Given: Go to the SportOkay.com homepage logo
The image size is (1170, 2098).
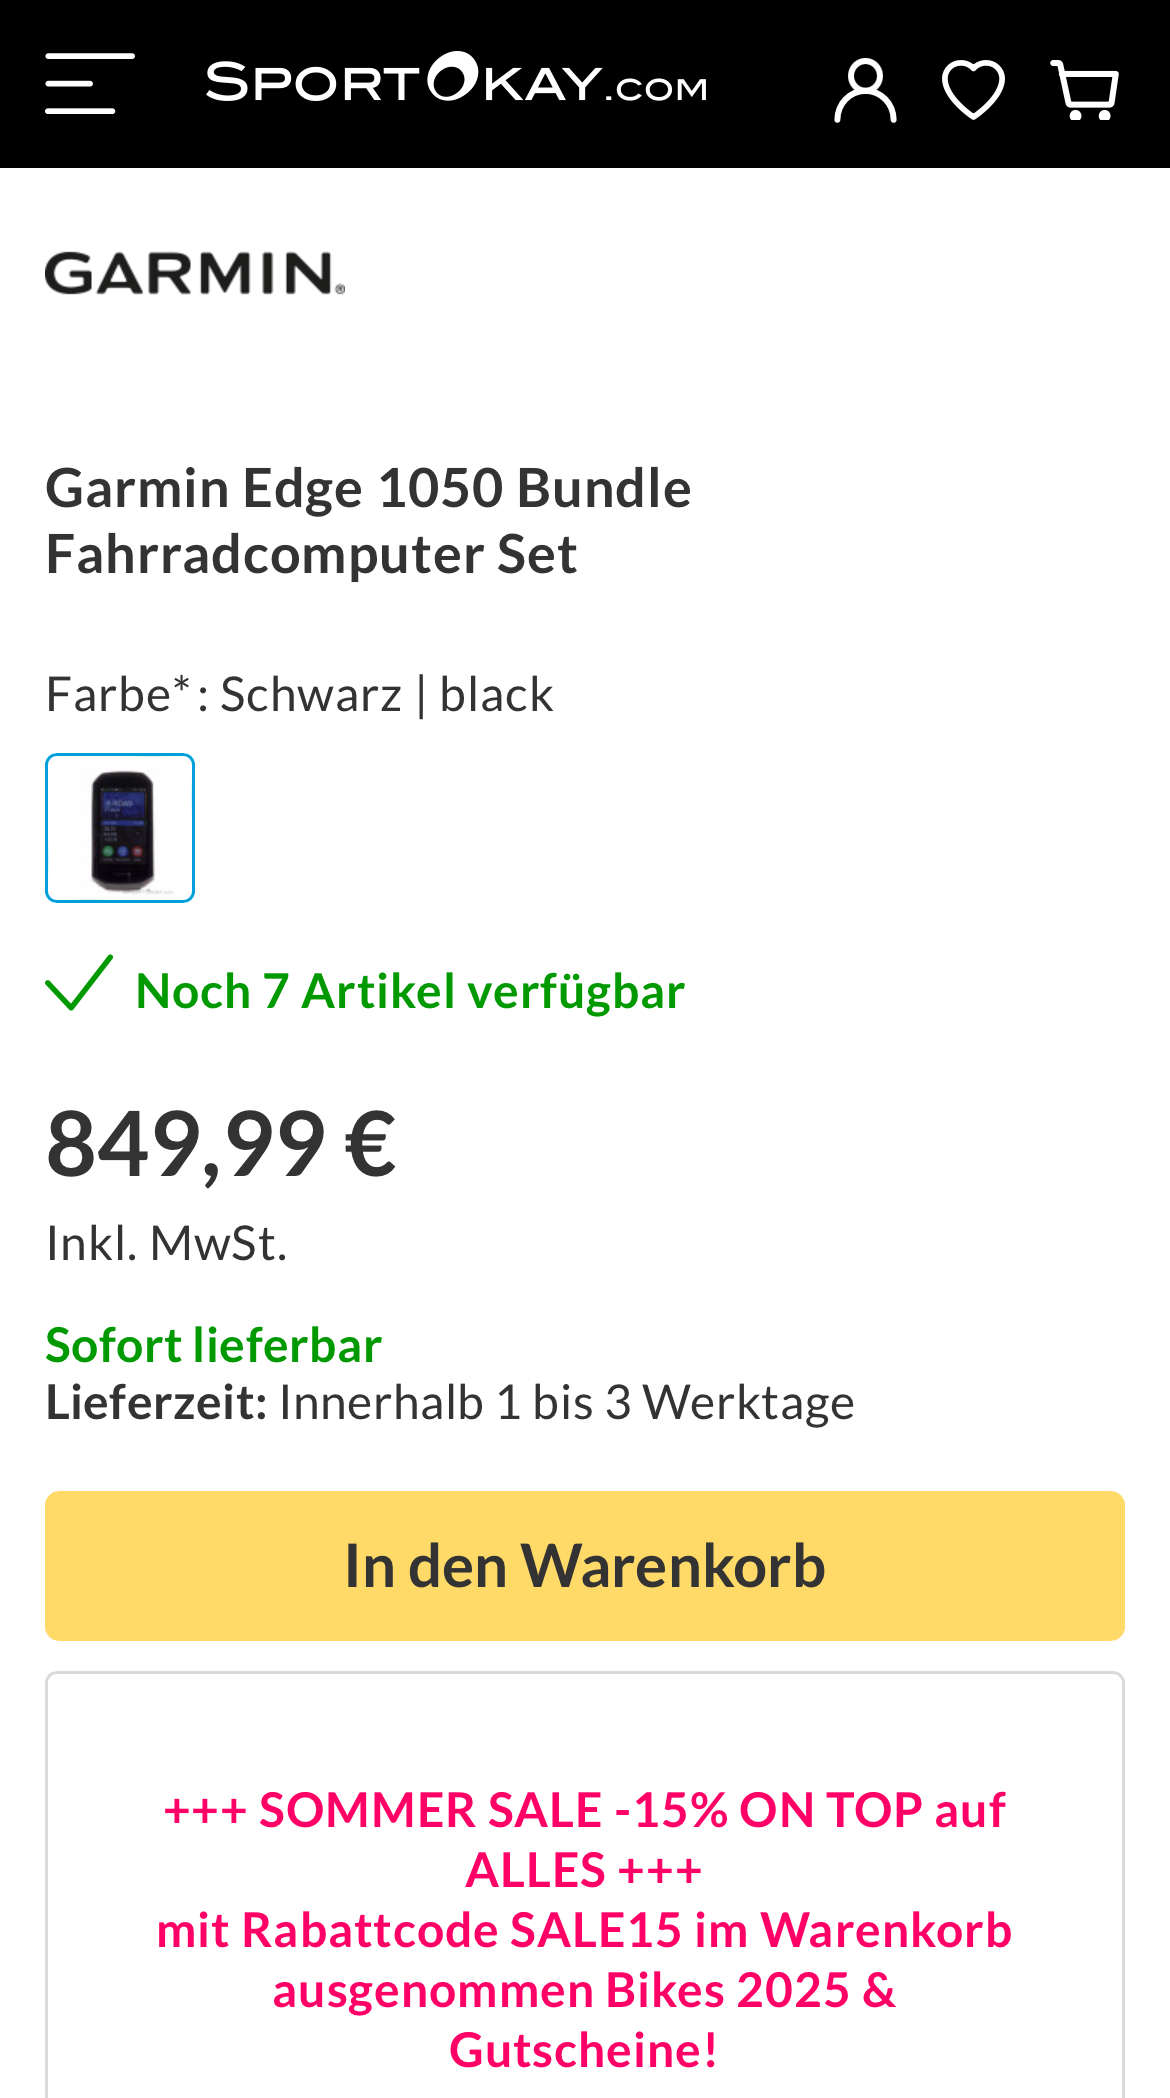Looking at the screenshot, I should tap(456, 82).
